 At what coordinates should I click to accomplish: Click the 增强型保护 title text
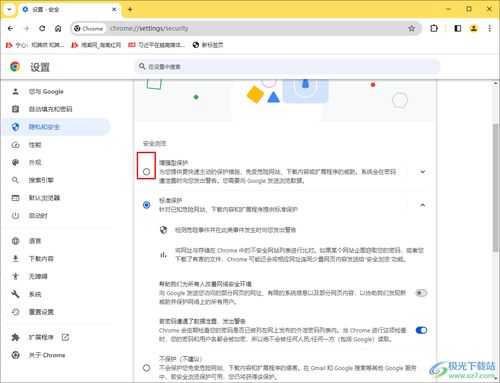coord(173,163)
